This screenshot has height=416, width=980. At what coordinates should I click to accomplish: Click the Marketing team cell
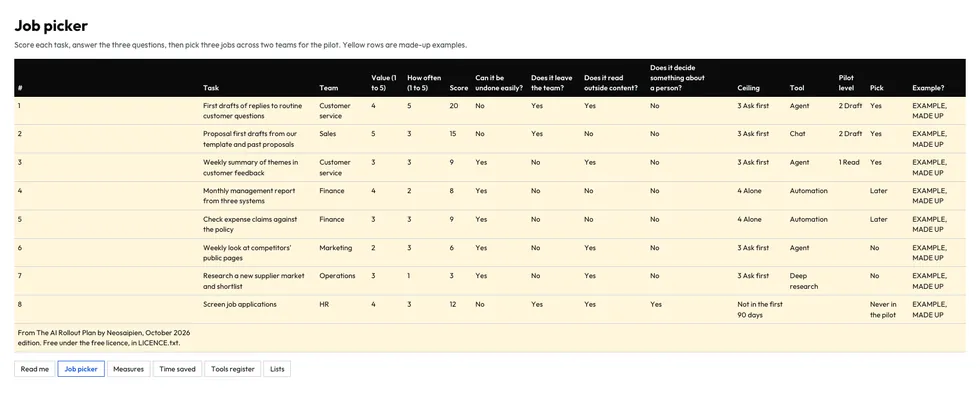pyautogui.click(x=336, y=248)
